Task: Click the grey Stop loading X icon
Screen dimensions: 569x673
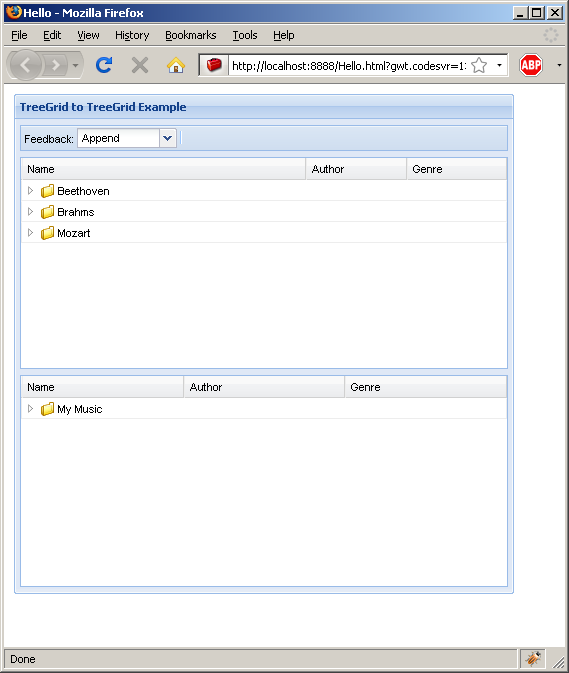Action: [140, 65]
